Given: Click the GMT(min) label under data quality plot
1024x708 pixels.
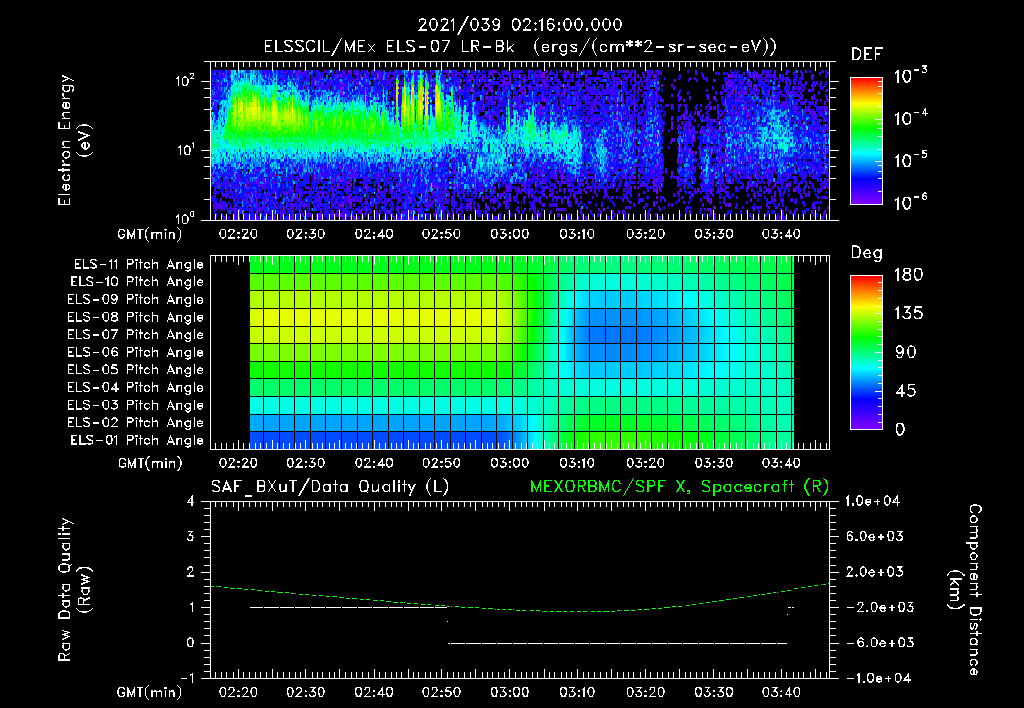Looking at the screenshot, I should pyautogui.click(x=150, y=692).
